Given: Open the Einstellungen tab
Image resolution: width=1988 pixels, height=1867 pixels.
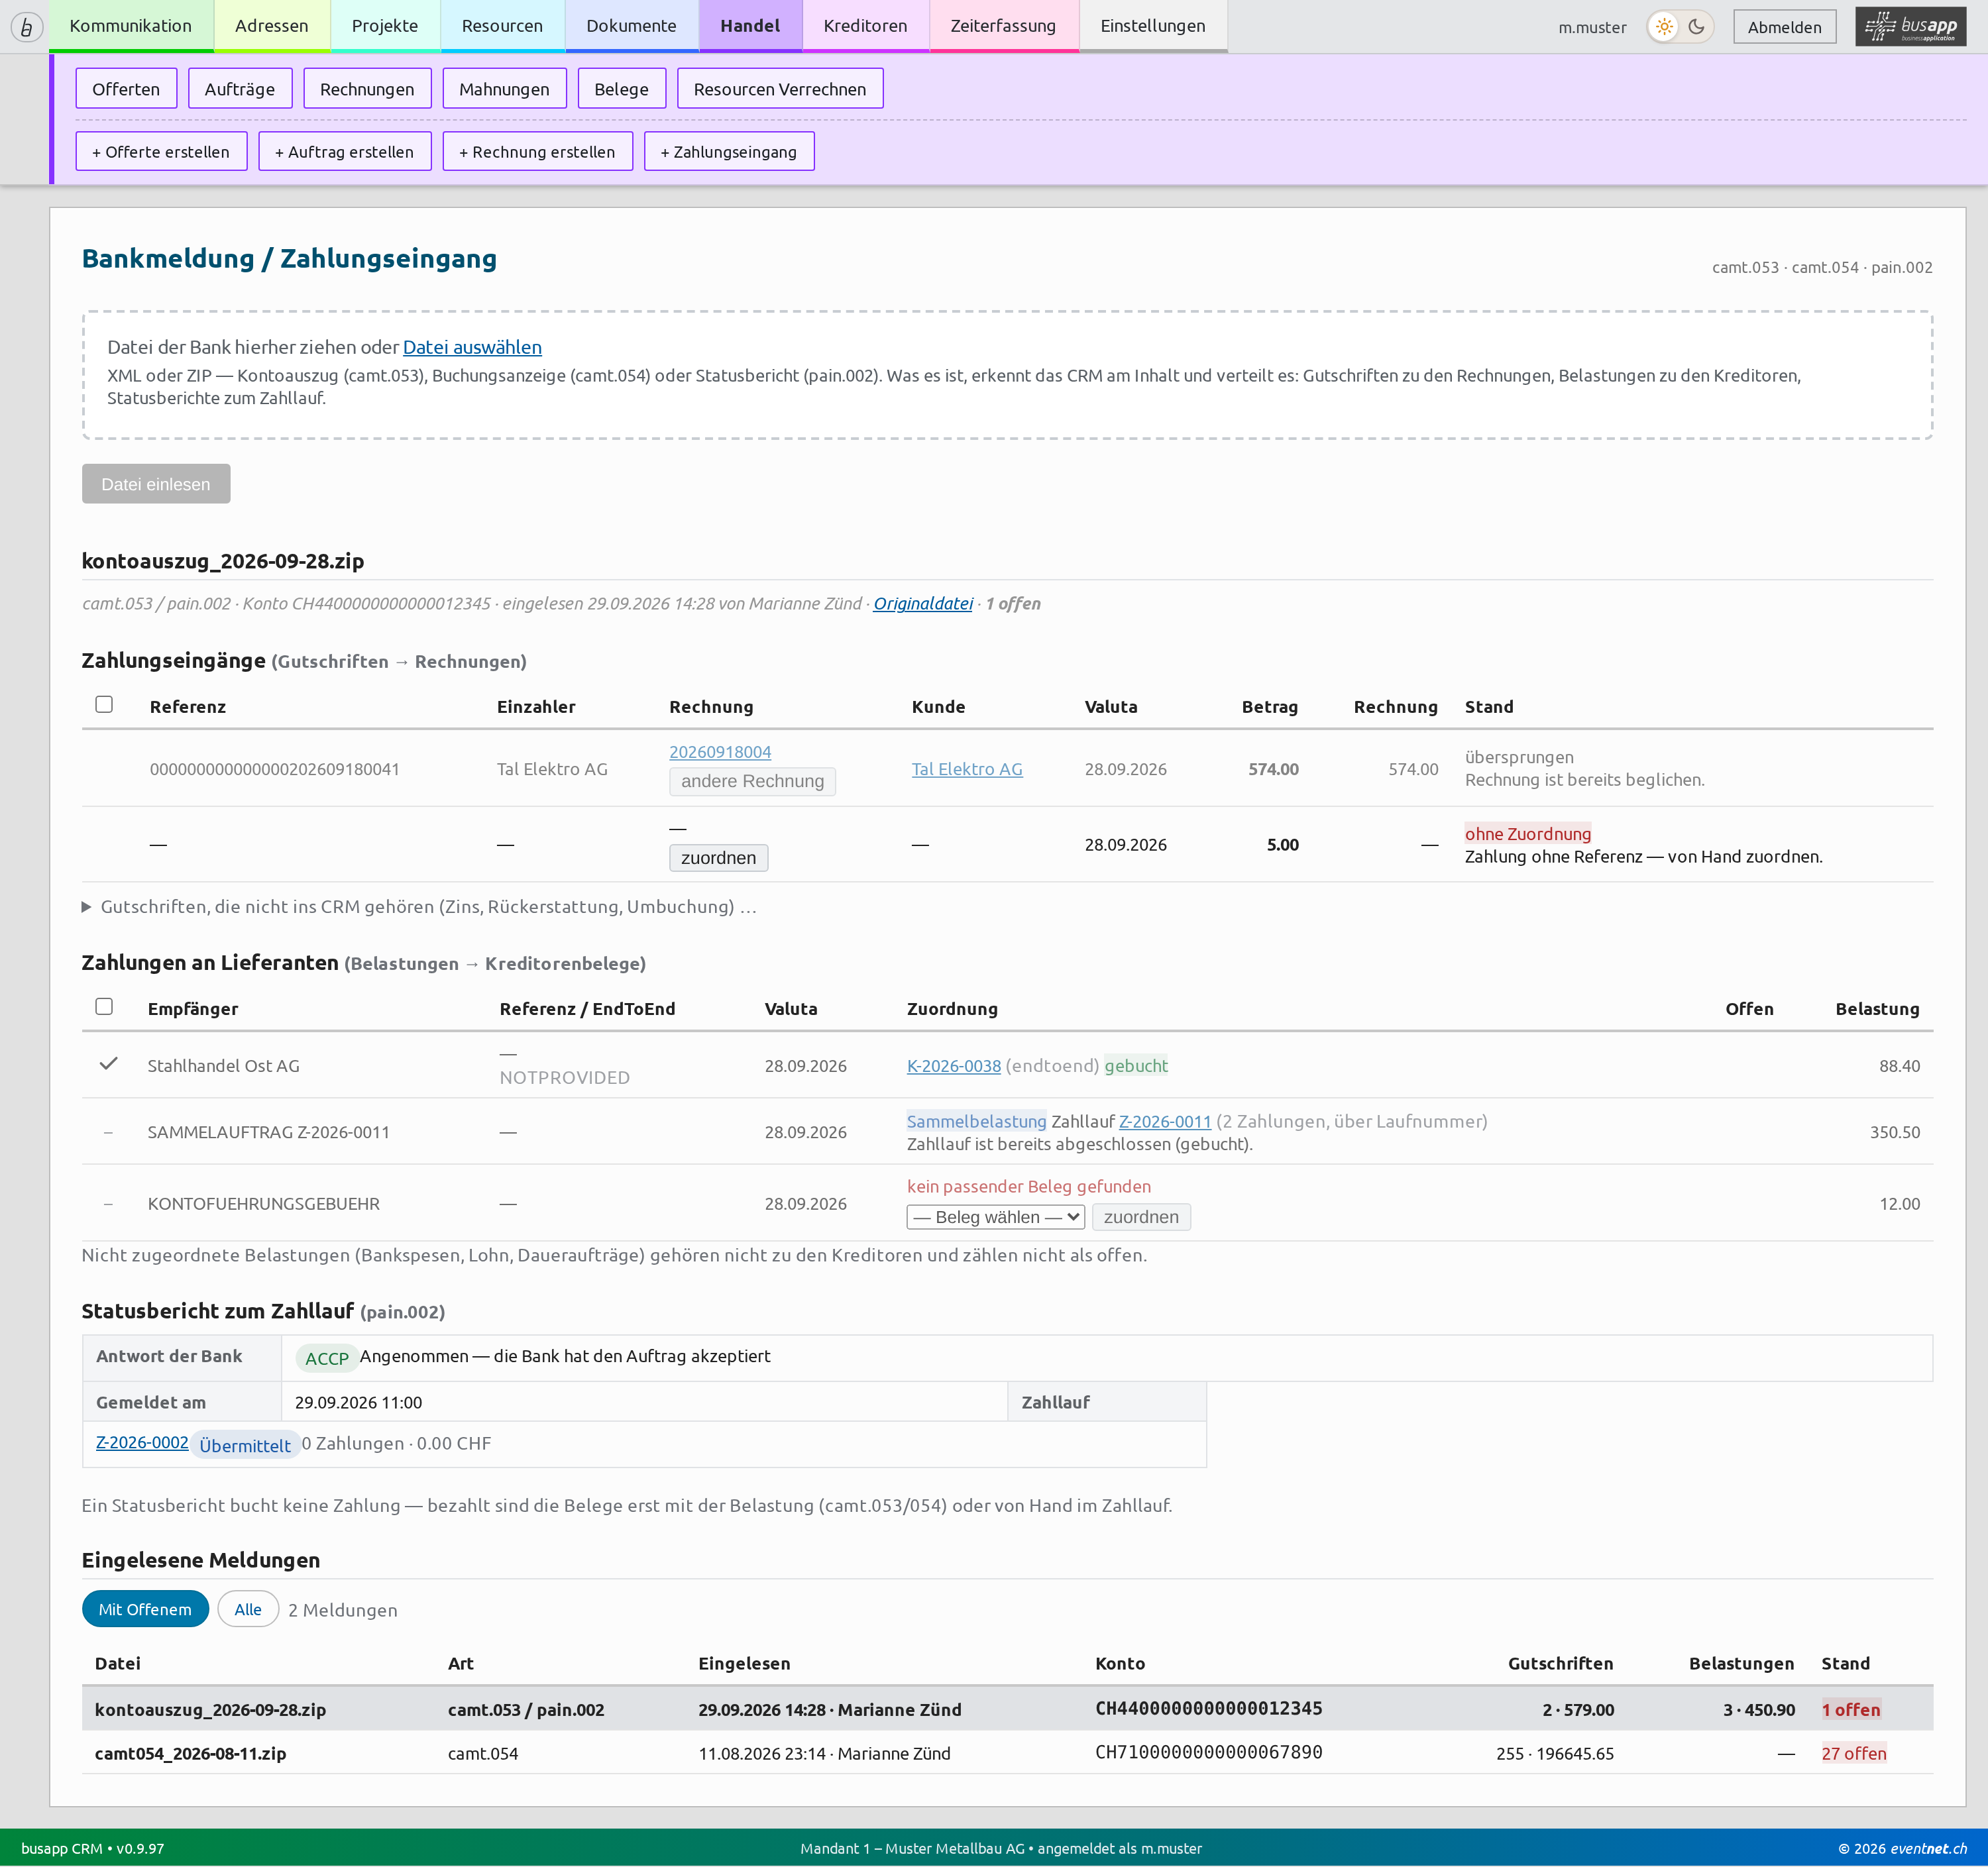Looking at the screenshot, I should (x=1153, y=26).
